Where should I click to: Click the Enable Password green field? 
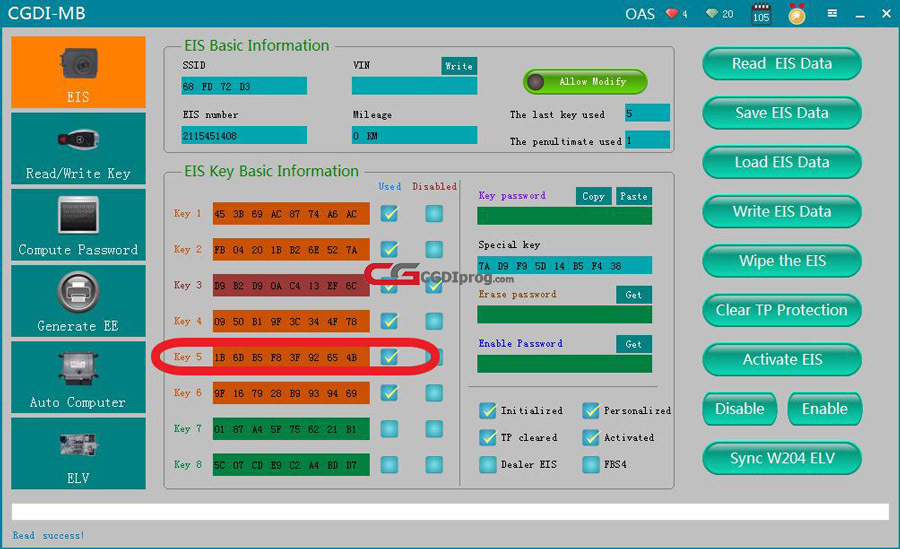(565, 364)
